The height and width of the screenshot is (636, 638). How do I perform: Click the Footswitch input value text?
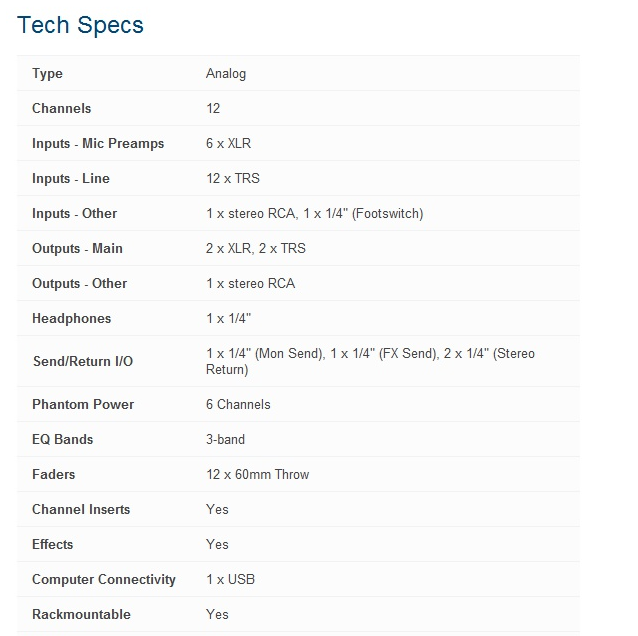click(315, 214)
